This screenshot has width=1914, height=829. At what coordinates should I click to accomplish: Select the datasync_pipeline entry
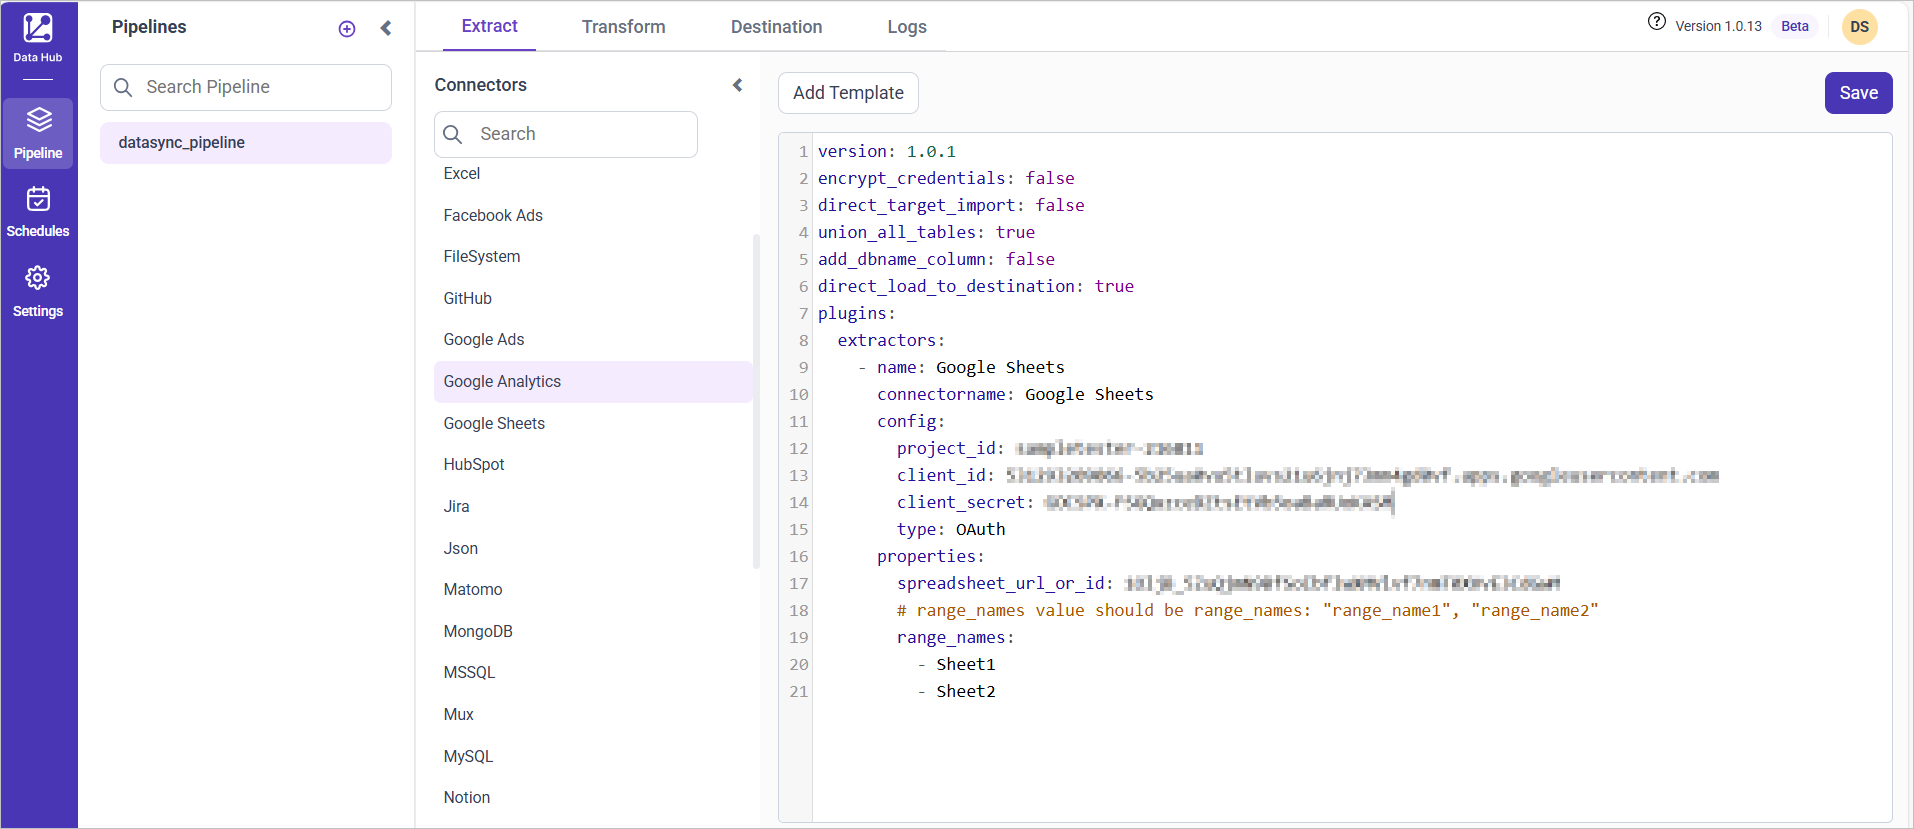coord(246,143)
